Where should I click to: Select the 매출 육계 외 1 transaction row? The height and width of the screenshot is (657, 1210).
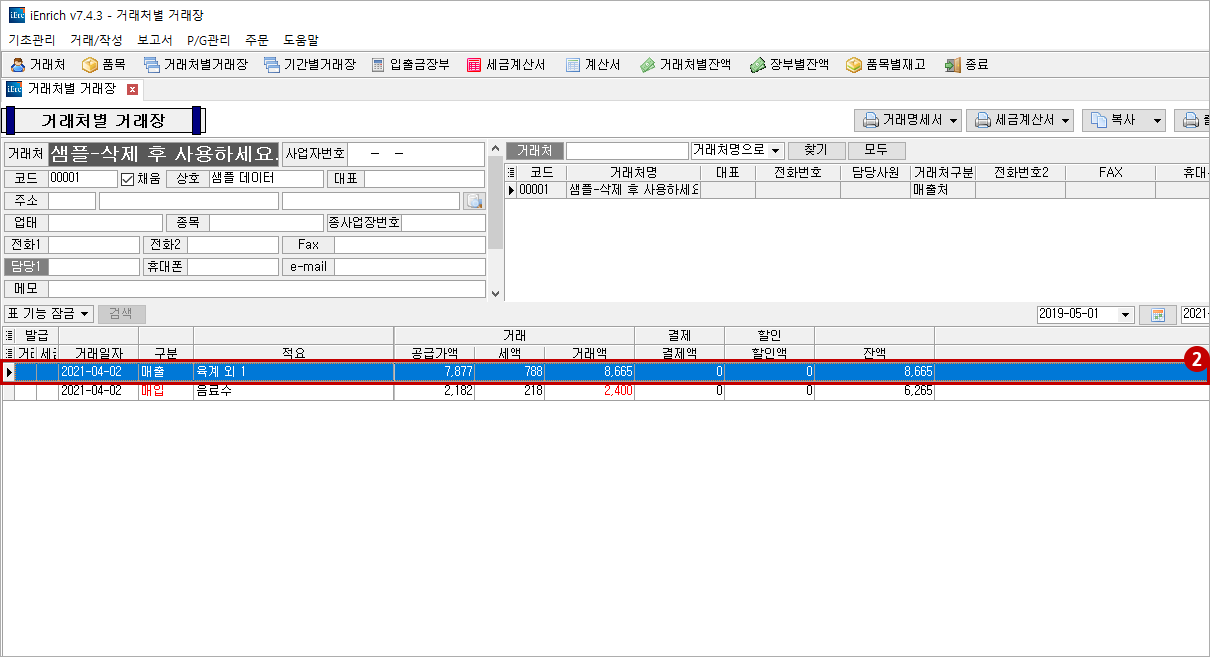(604, 372)
